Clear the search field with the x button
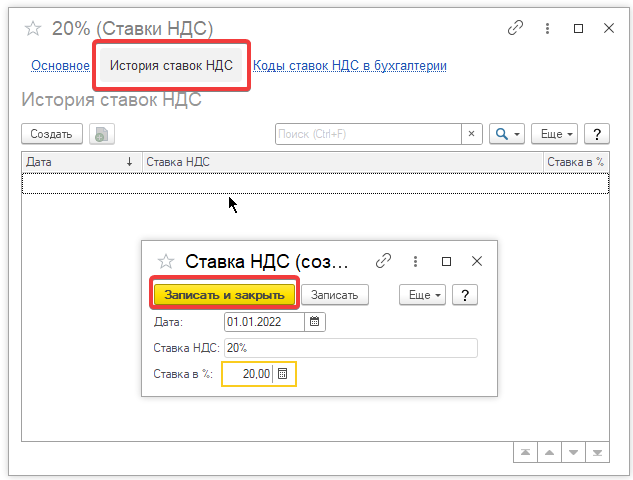 (x=471, y=134)
